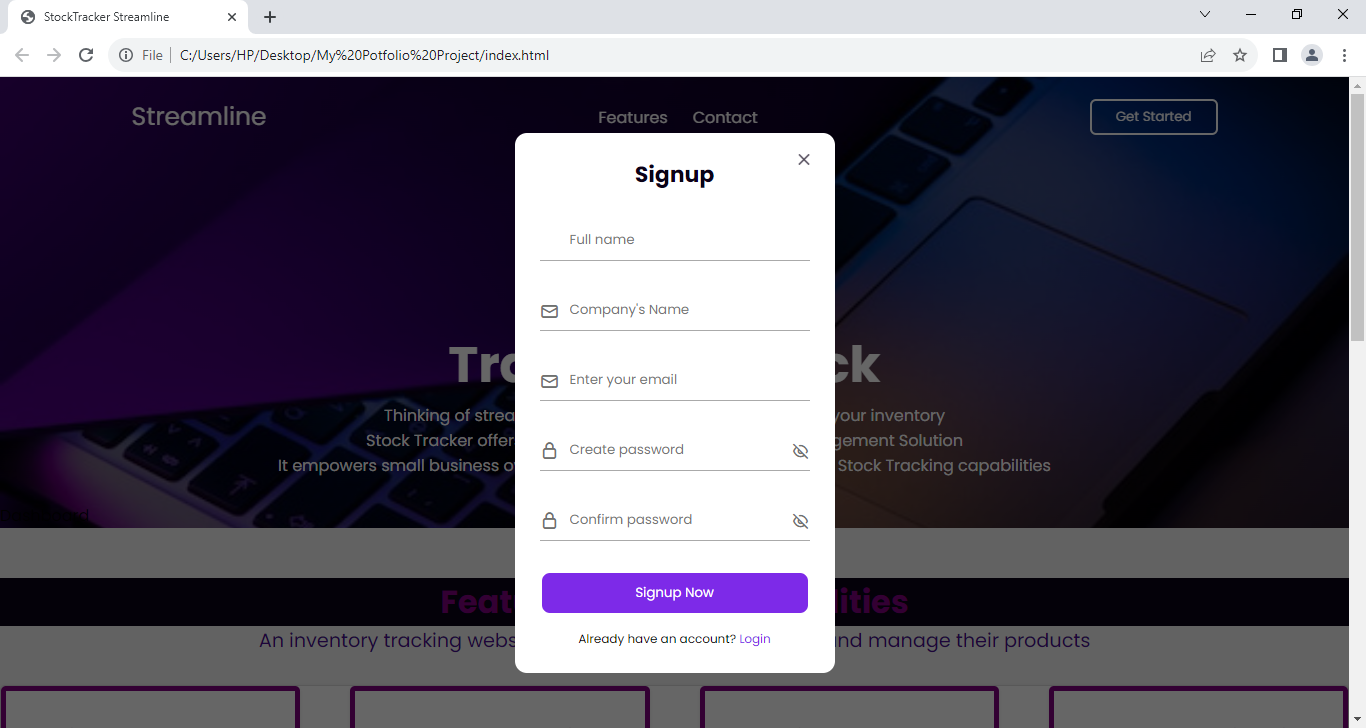1366x728 pixels.
Task: Expand Chrome's address bar site settings
Action: [x=126, y=55]
